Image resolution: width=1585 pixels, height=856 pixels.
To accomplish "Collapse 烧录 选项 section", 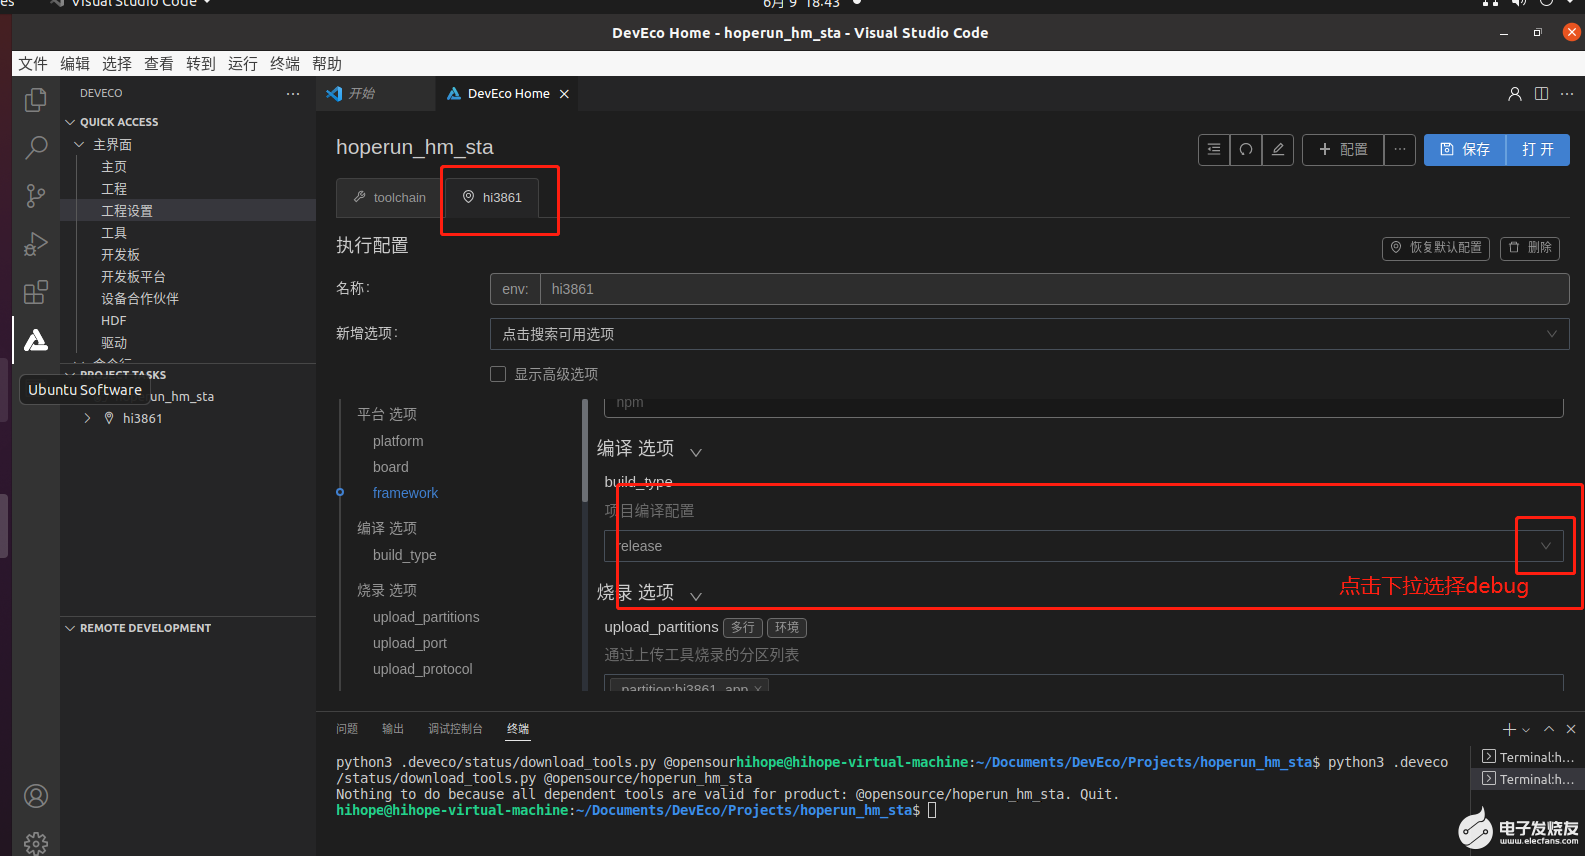I will tap(696, 596).
